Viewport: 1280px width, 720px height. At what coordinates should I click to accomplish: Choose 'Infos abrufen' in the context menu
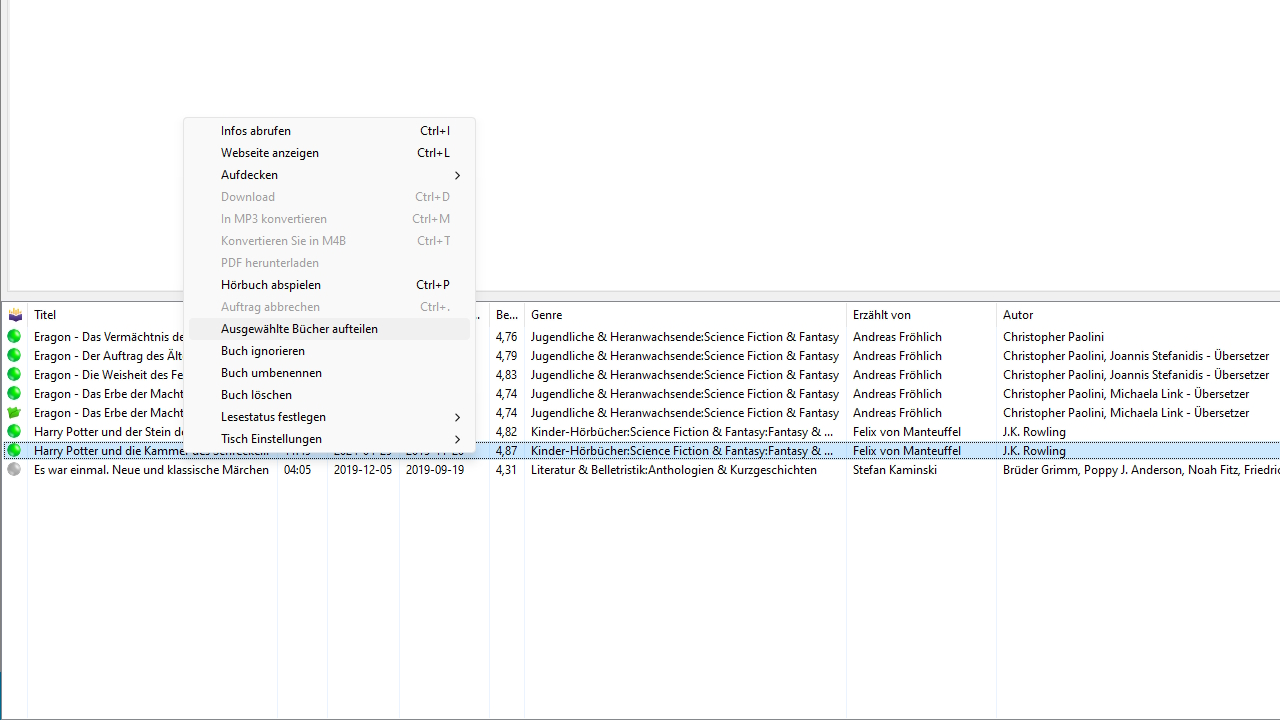tap(255, 130)
